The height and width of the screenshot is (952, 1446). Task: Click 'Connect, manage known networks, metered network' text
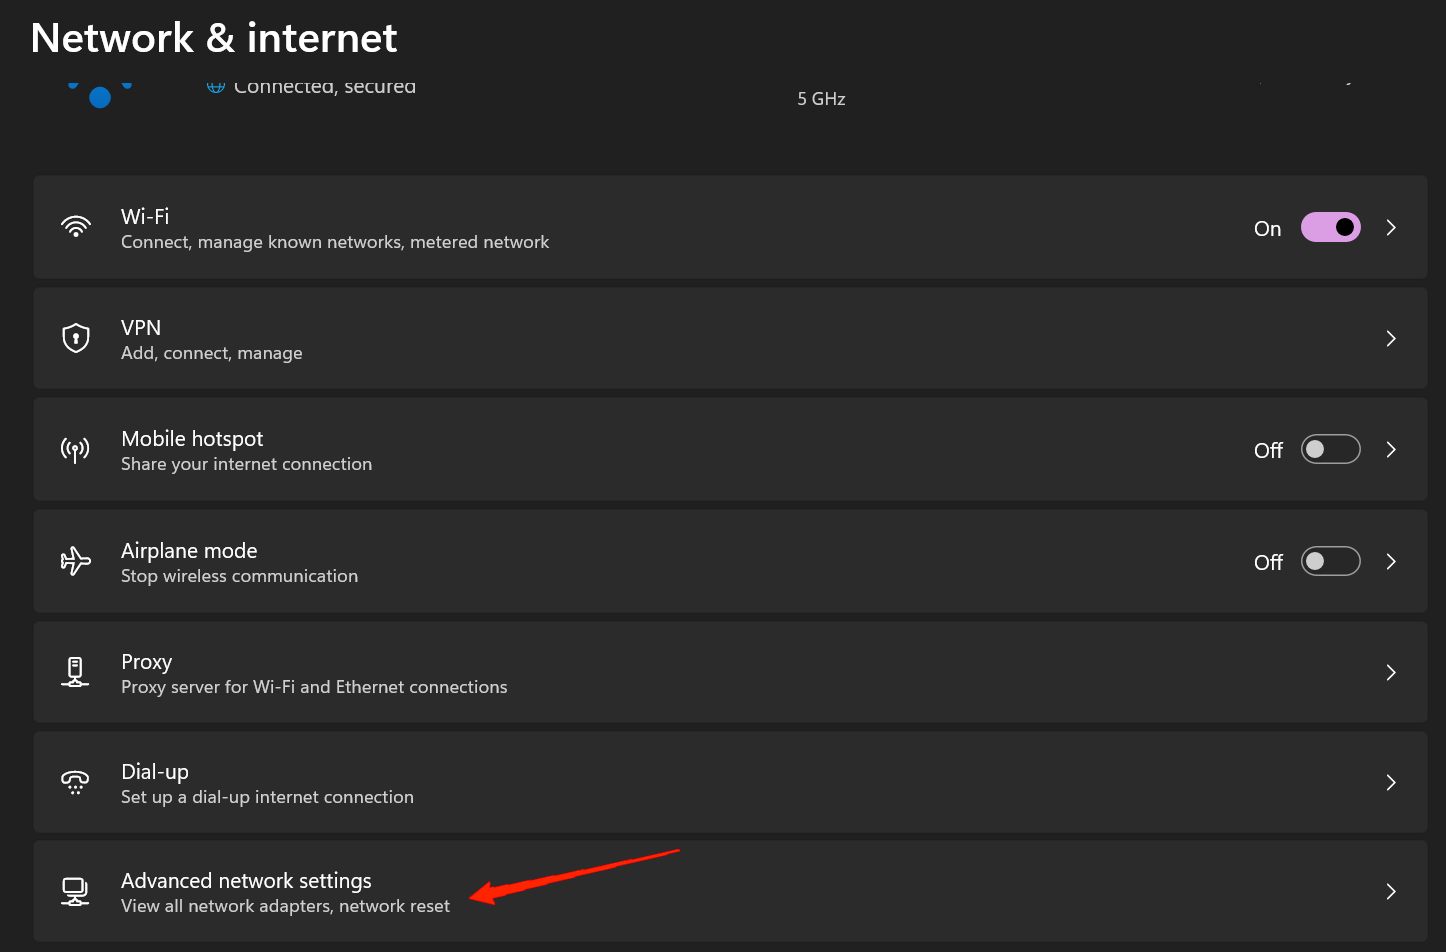tap(335, 242)
